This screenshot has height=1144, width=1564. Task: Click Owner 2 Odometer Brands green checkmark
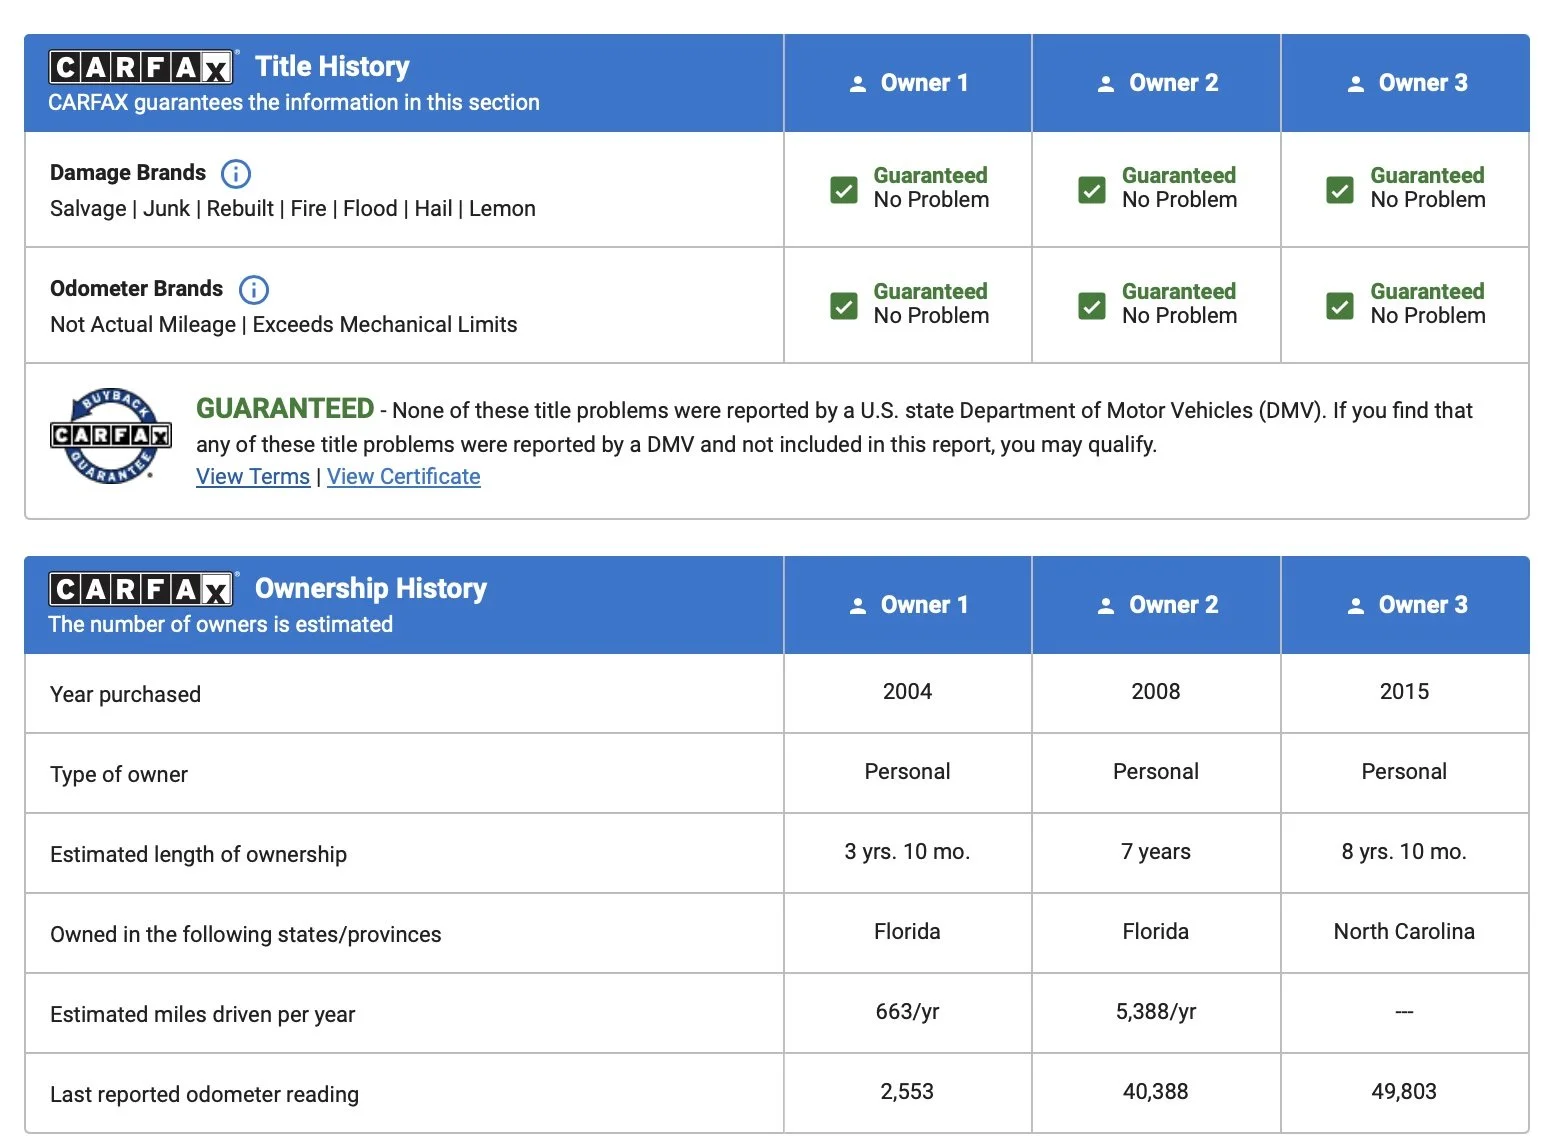(1092, 306)
